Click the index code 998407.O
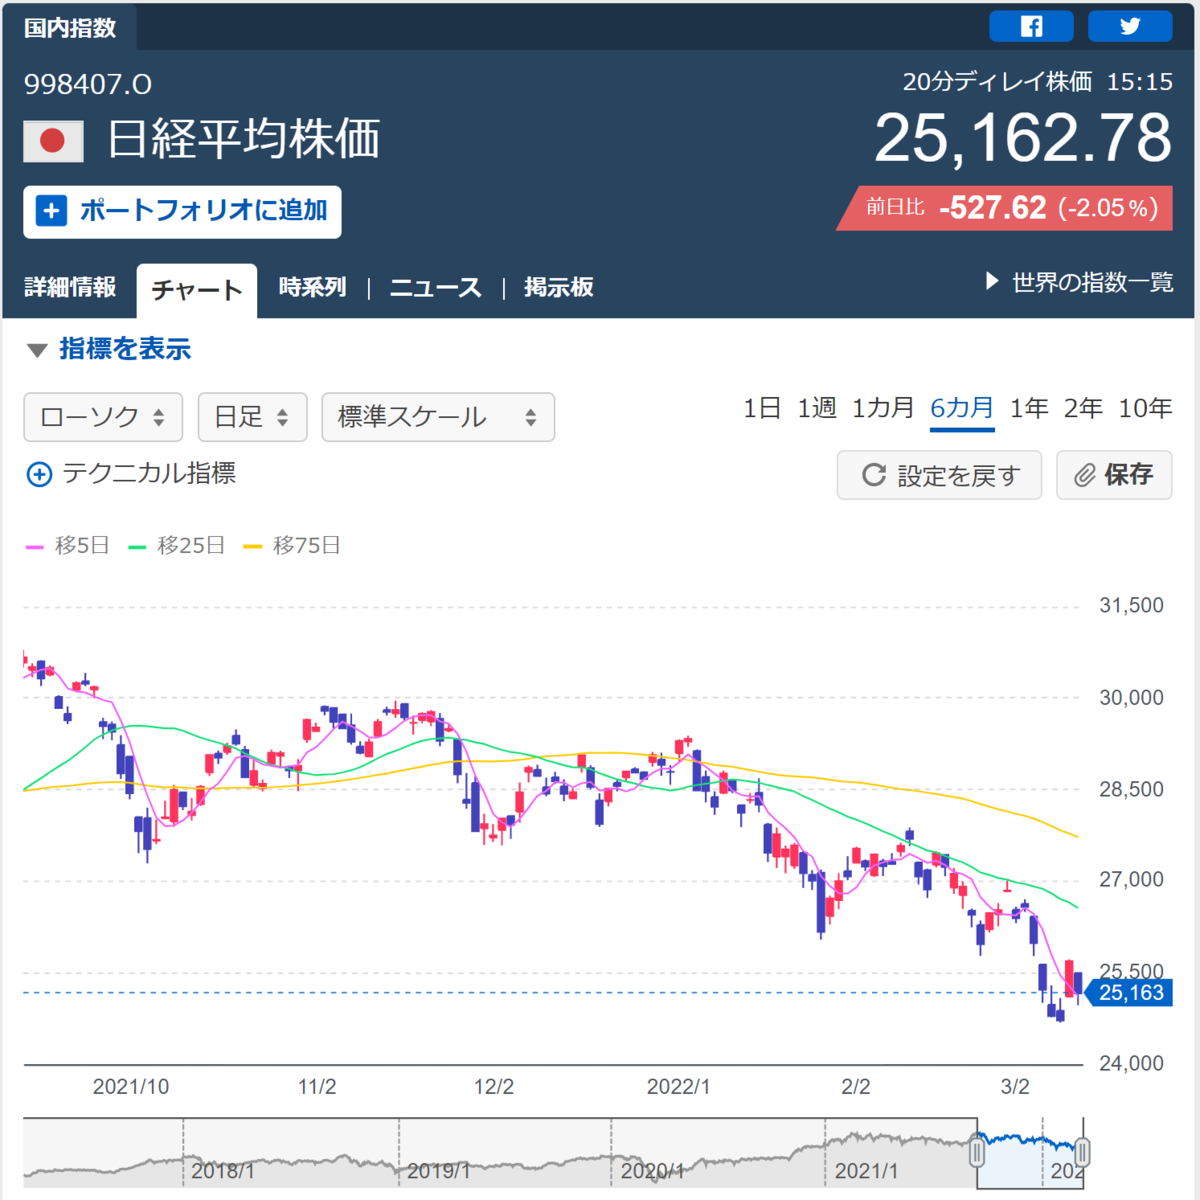 [88, 85]
